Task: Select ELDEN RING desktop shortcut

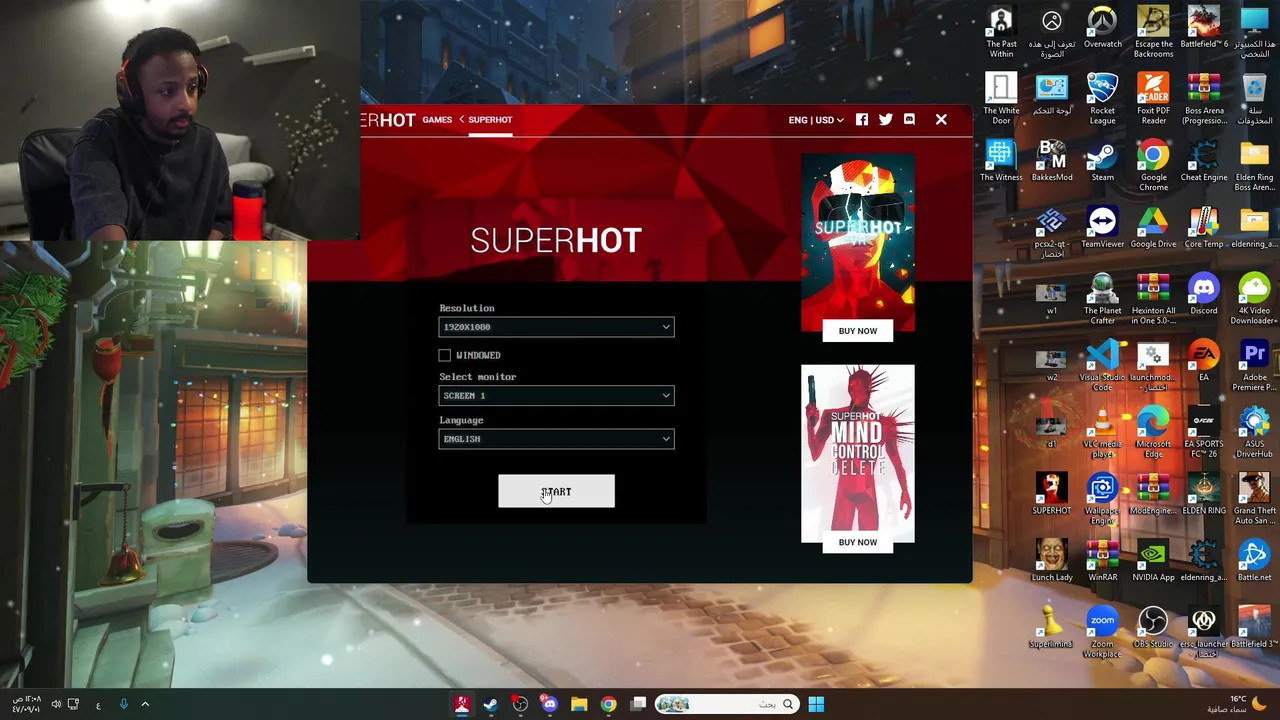Action: [x=1204, y=494]
